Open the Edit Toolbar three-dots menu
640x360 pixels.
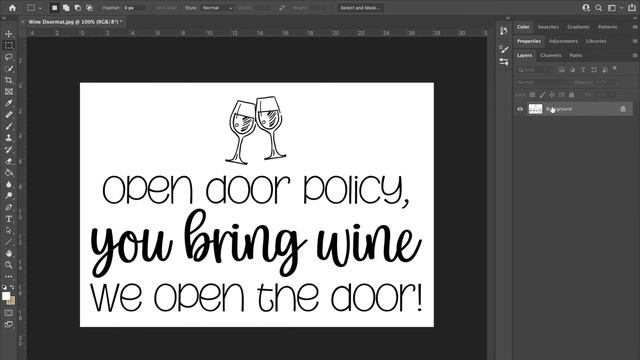point(9,276)
